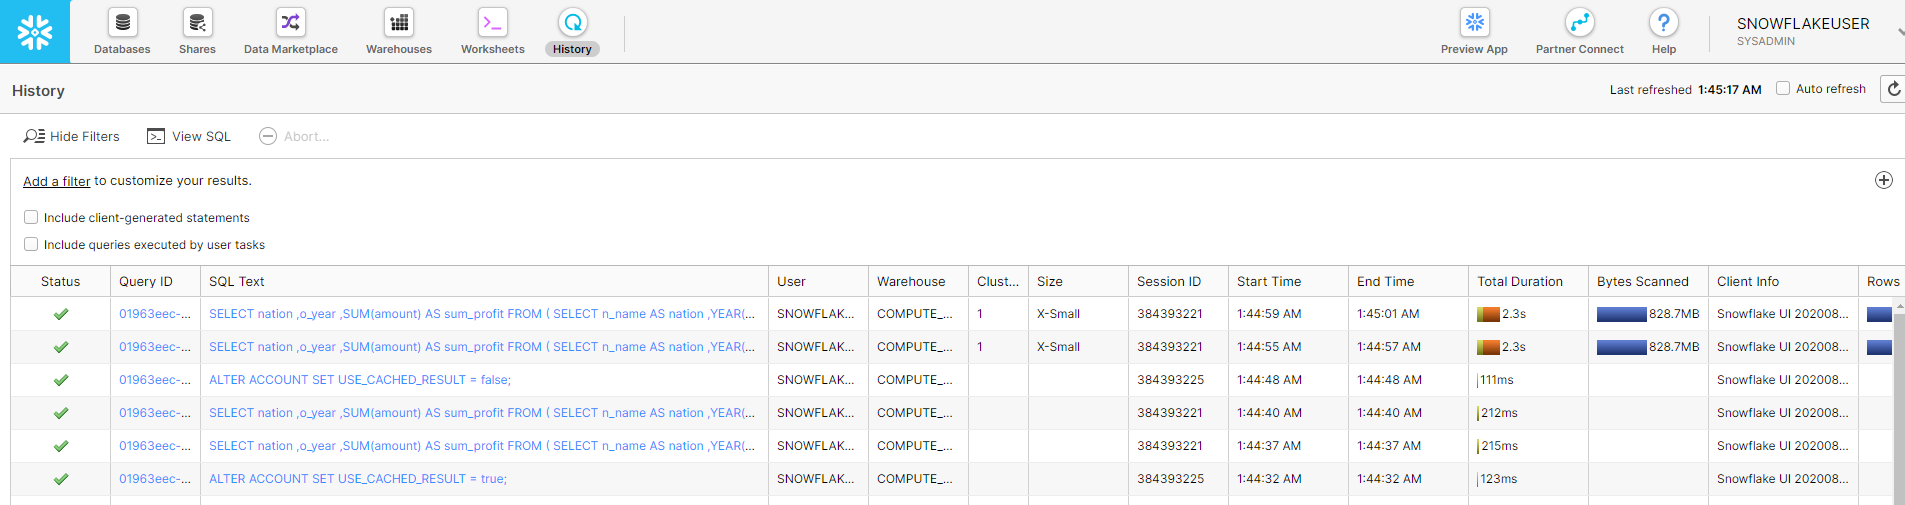1905x505 pixels.
Task: Open the Databases page
Action: (x=122, y=31)
